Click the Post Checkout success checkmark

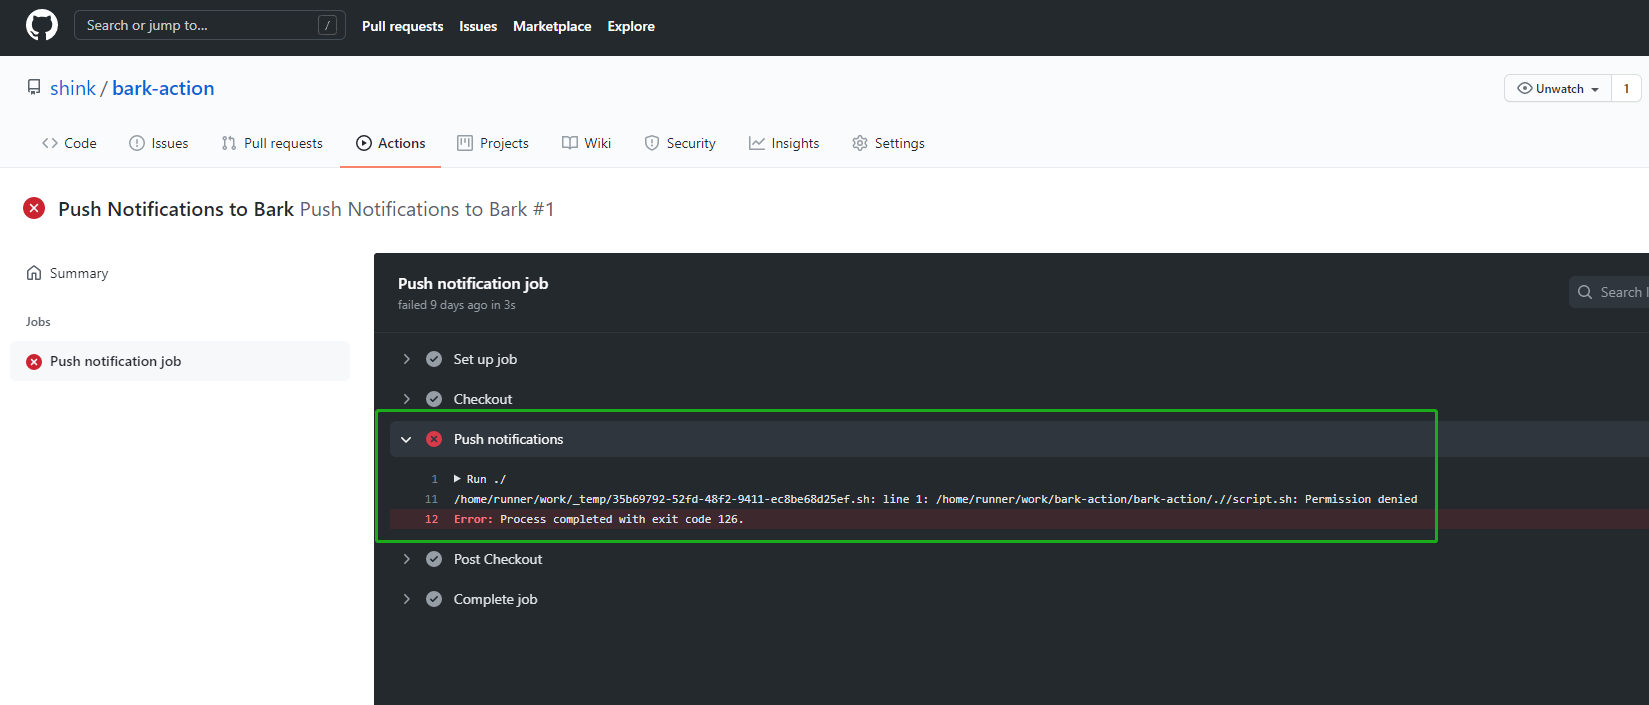tap(434, 559)
